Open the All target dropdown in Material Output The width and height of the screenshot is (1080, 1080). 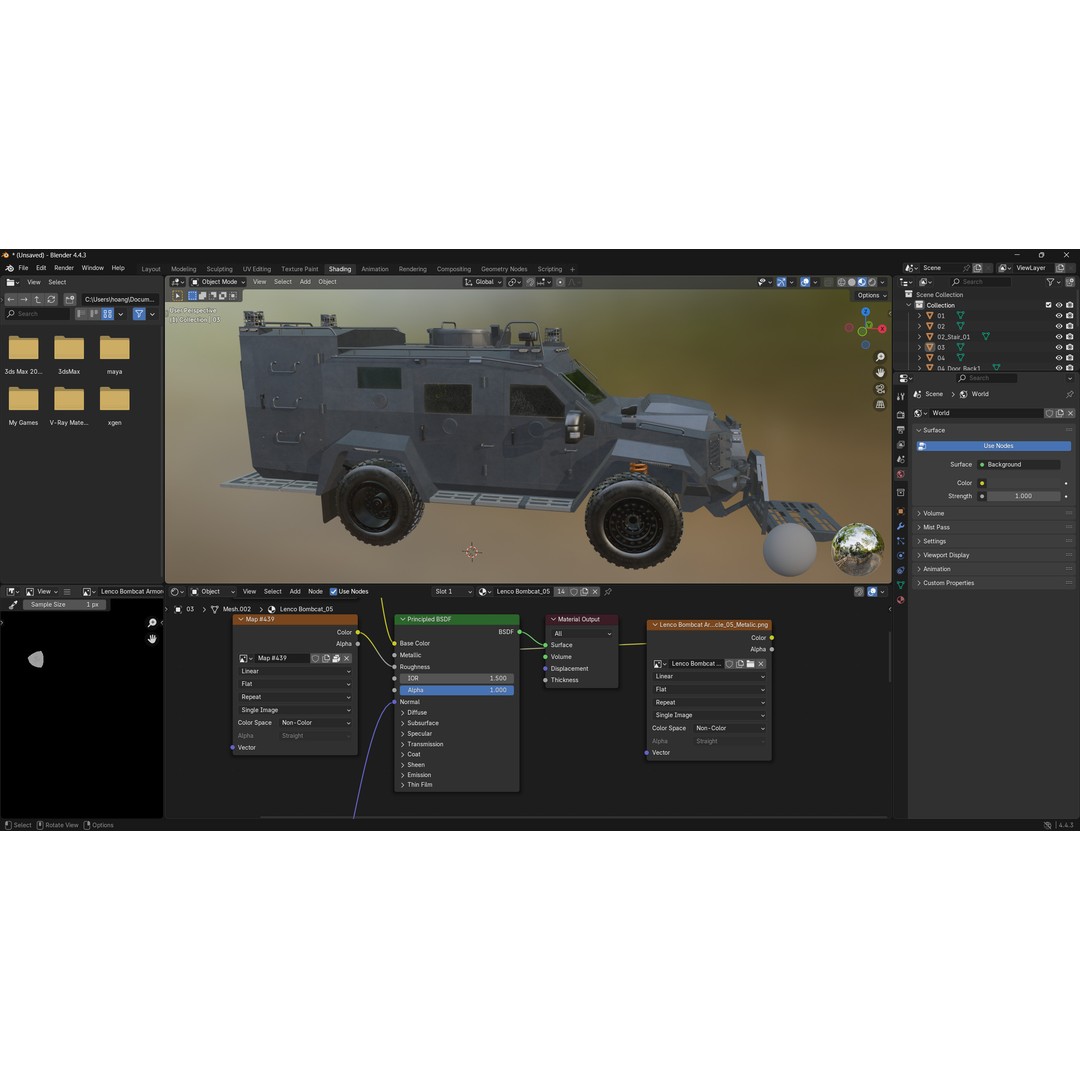pyautogui.click(x=582, y=634)
